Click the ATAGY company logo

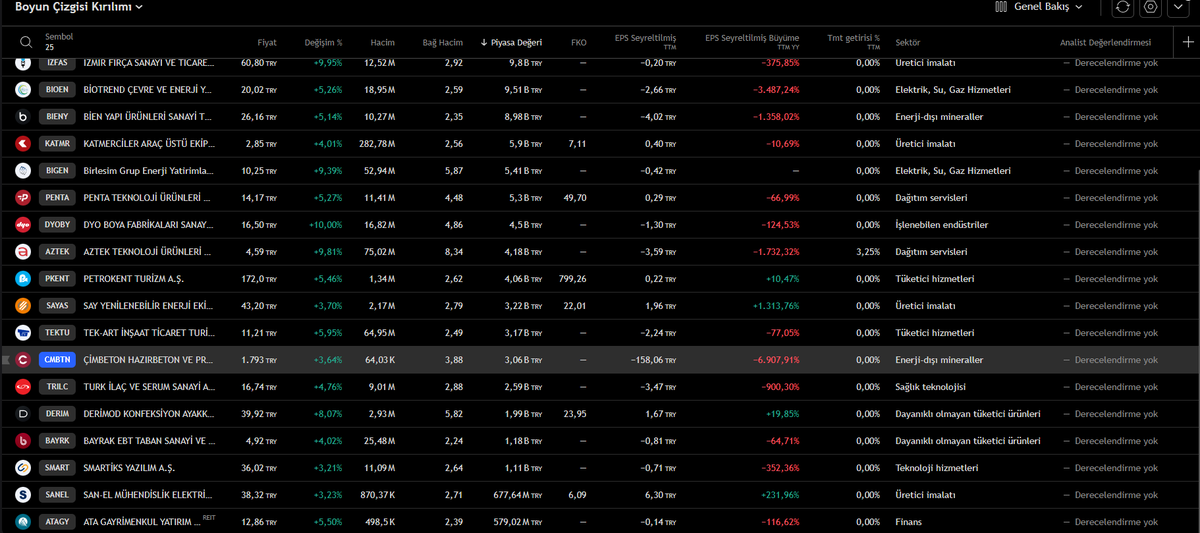pyautogui.click(x=23, y=522)
